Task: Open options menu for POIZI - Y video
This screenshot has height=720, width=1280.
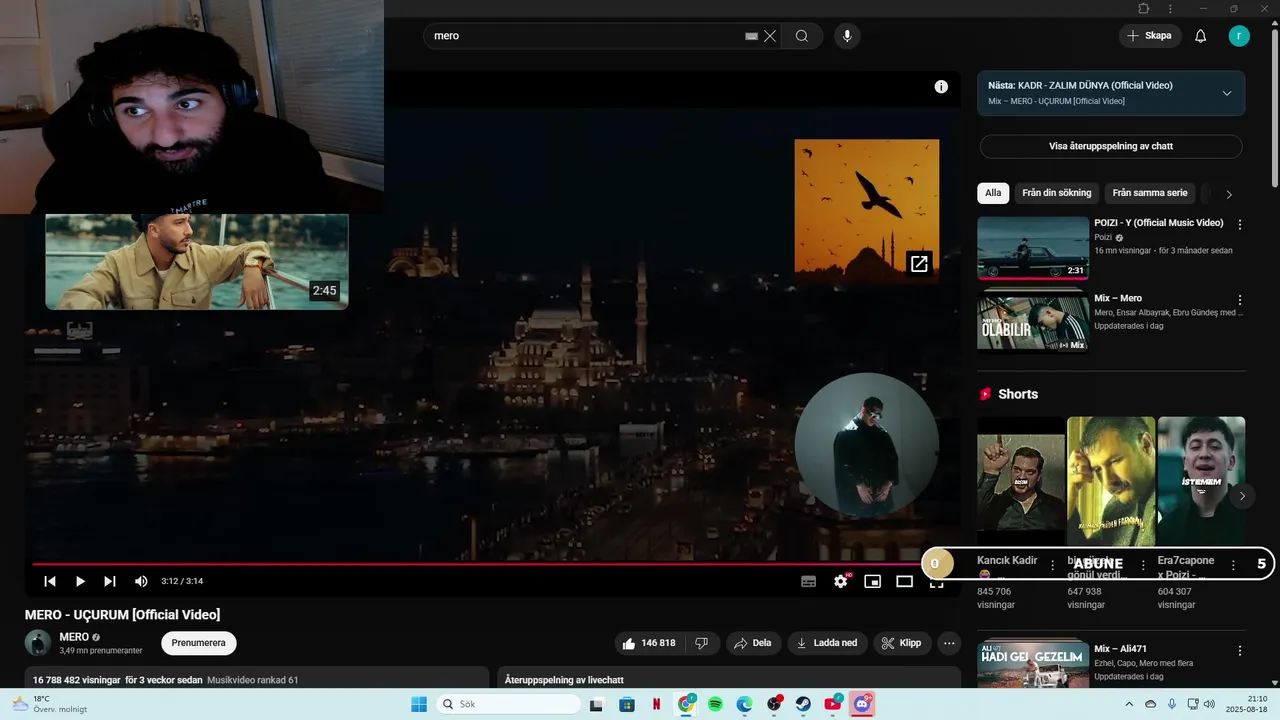Action: pos(1240,224)
